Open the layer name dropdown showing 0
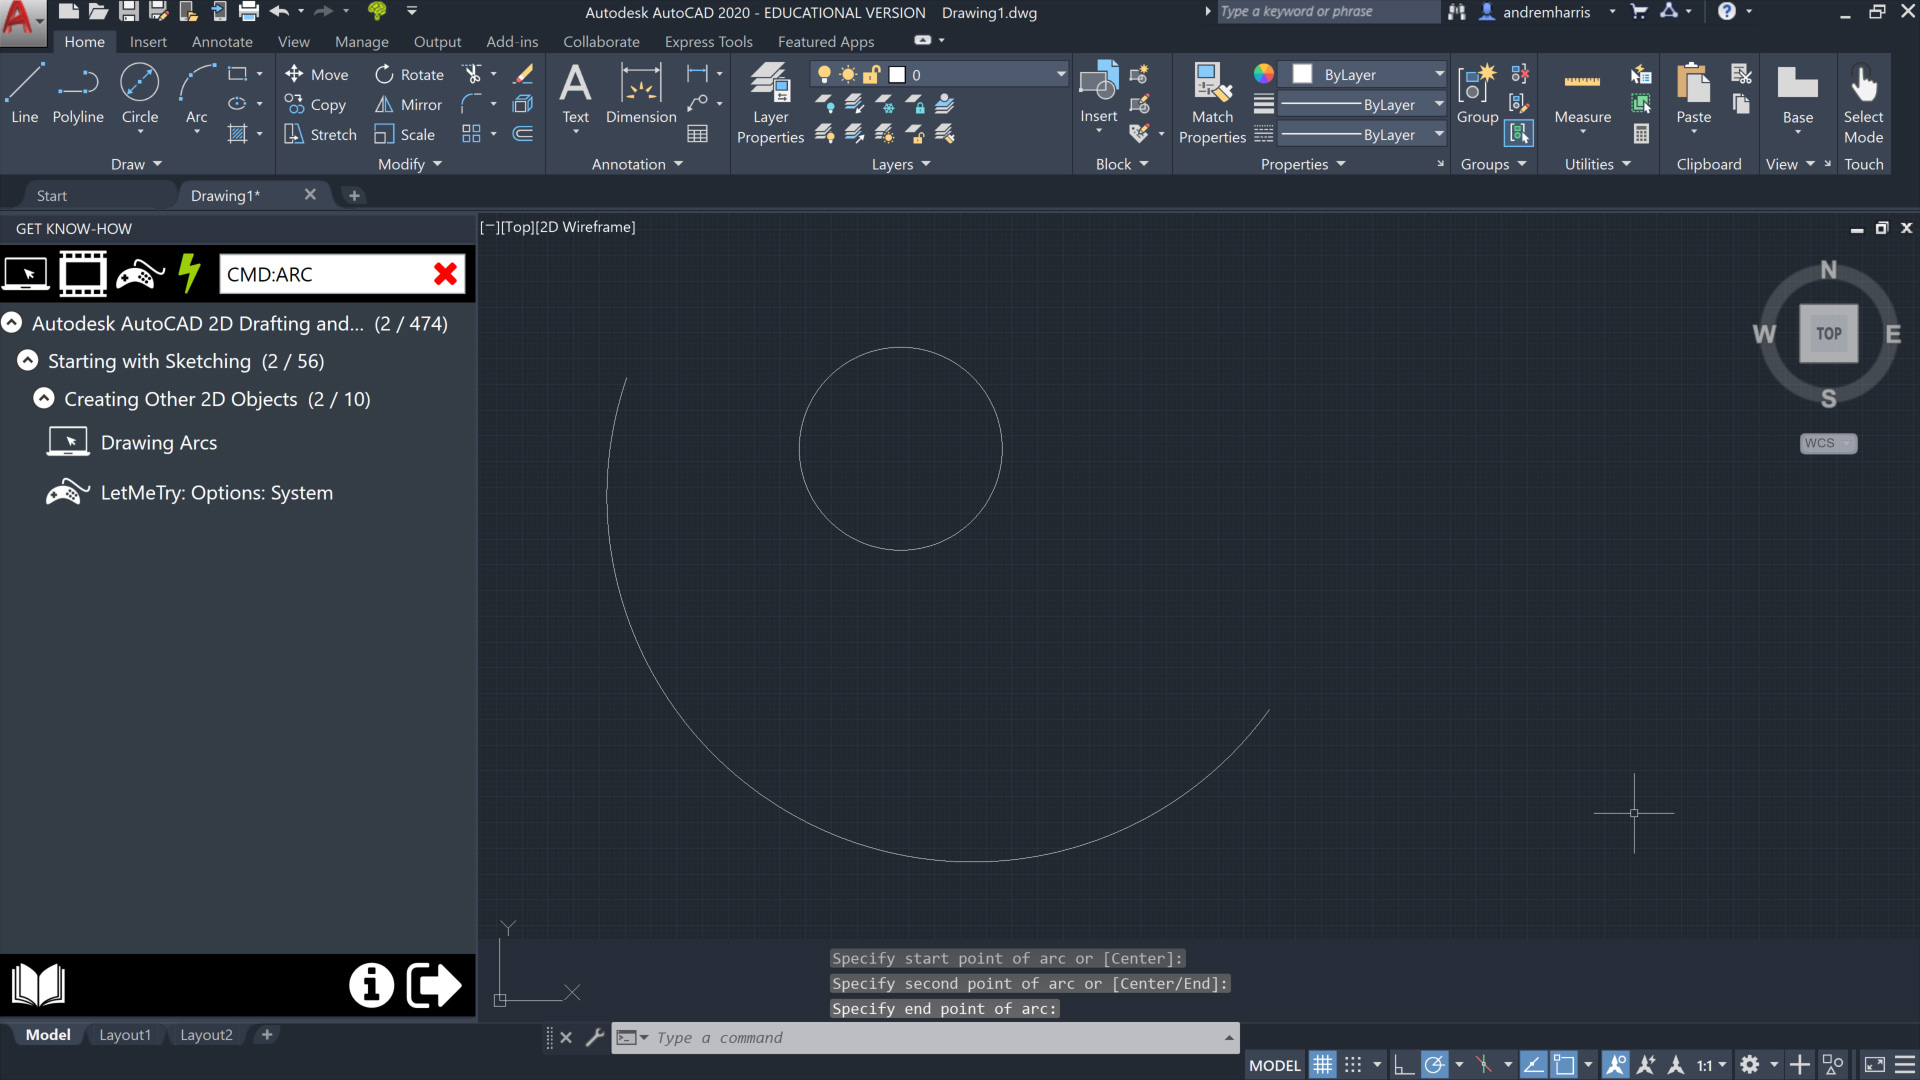This screenshot has width=1920, height=1080. 1060,75
